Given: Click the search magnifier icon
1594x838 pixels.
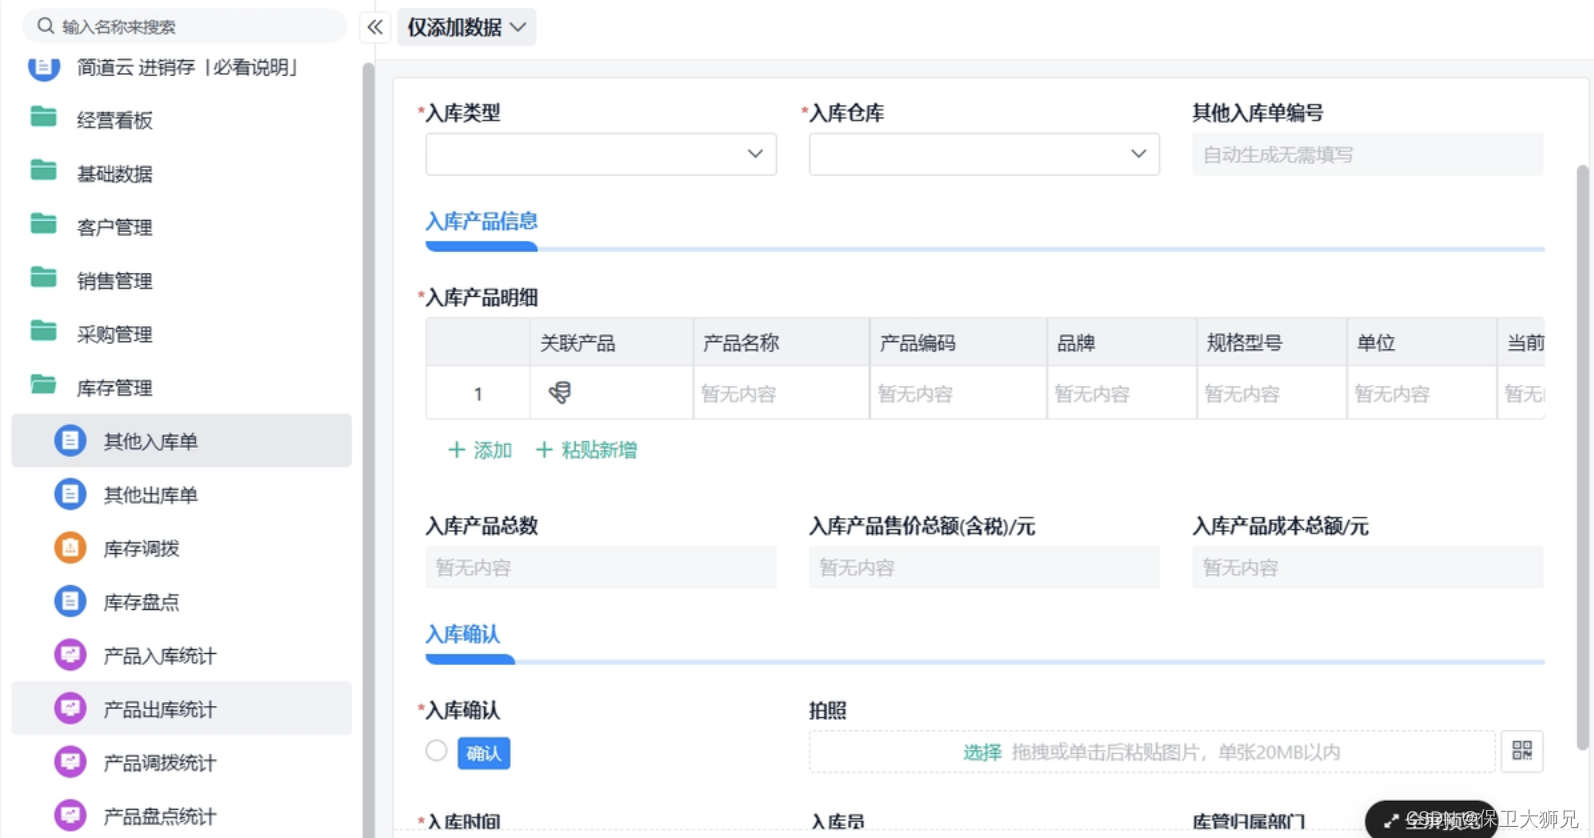Looking at the screenshot, I should coord(45,26).
